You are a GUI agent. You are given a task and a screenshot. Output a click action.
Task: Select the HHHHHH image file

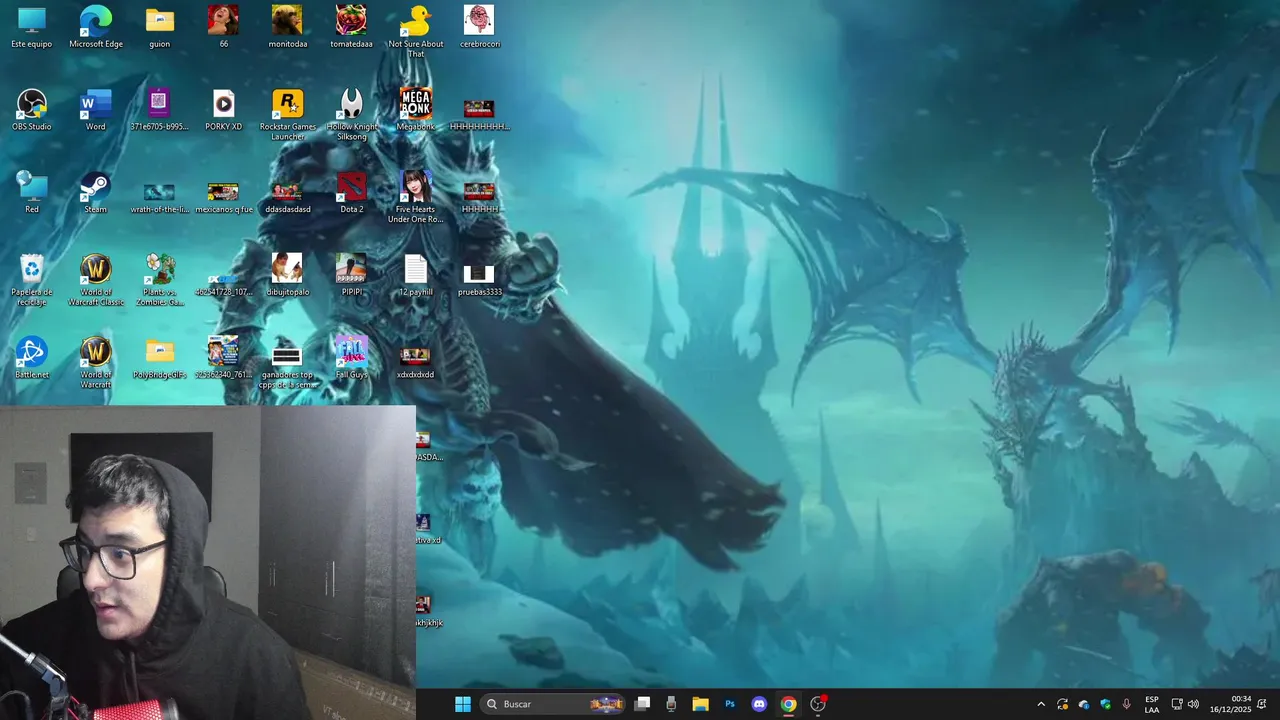[479, 197]
